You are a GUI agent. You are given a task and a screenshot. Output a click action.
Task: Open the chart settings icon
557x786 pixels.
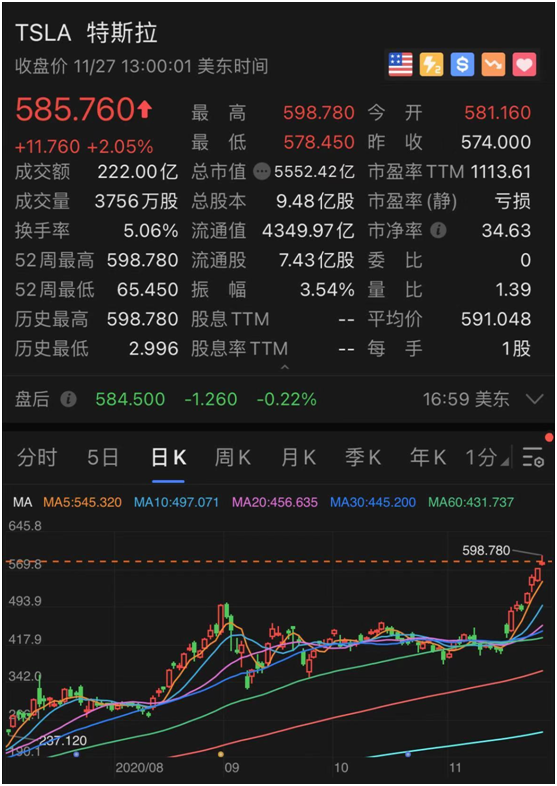coord(533,457)
